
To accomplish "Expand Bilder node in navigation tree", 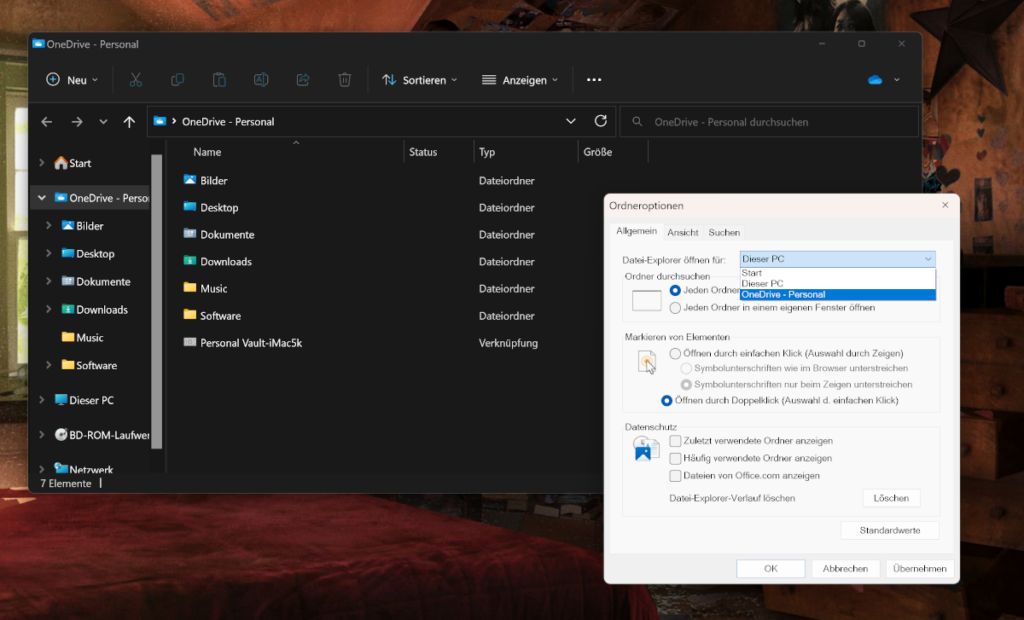I will pyautogui.click(x=48, y=225).
